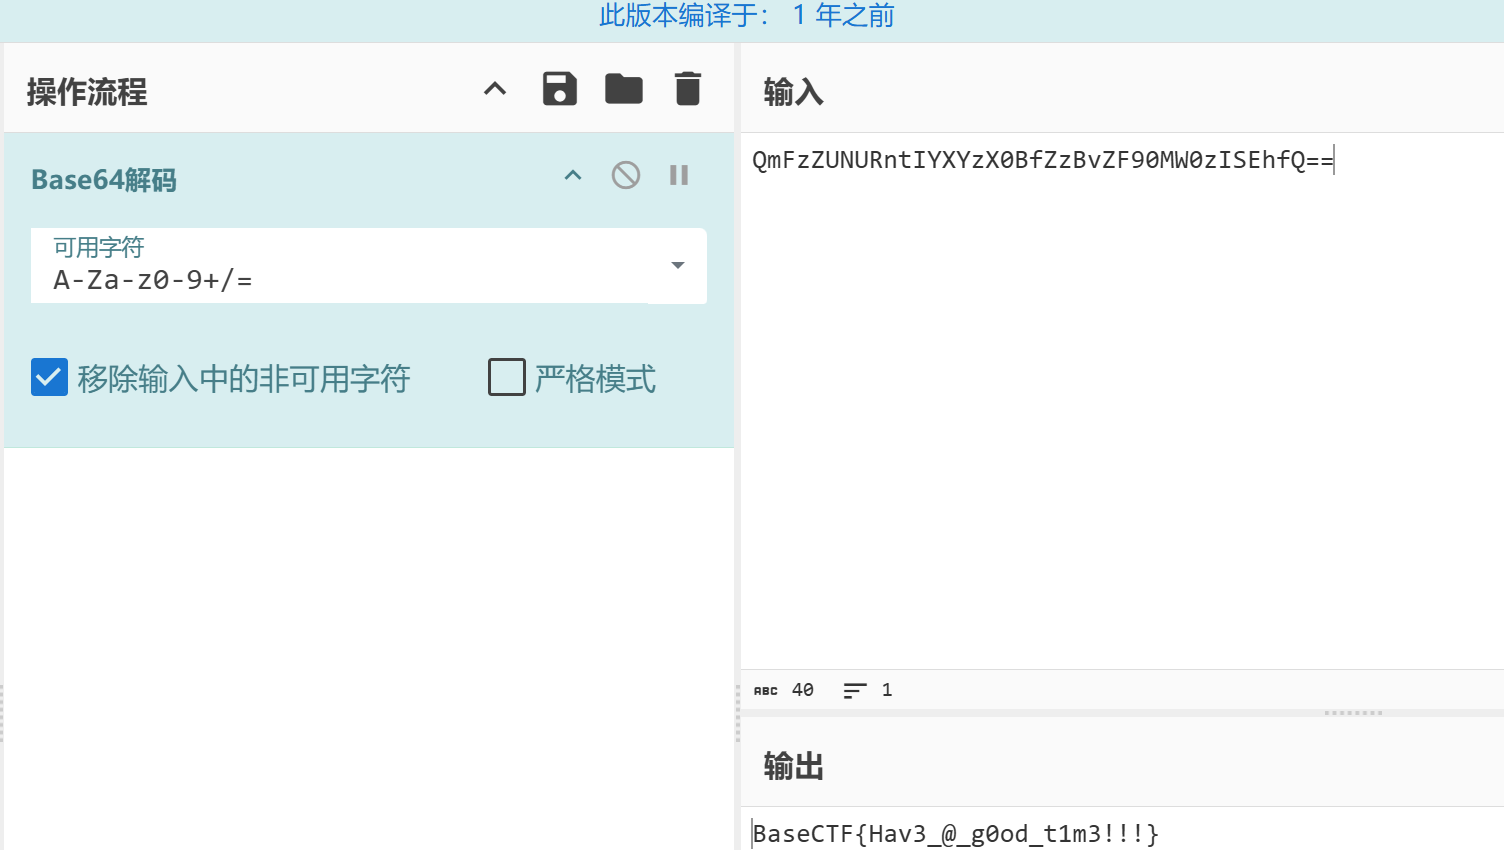
Task: Disable the Base64解码 operation
Action: point(626,176)
